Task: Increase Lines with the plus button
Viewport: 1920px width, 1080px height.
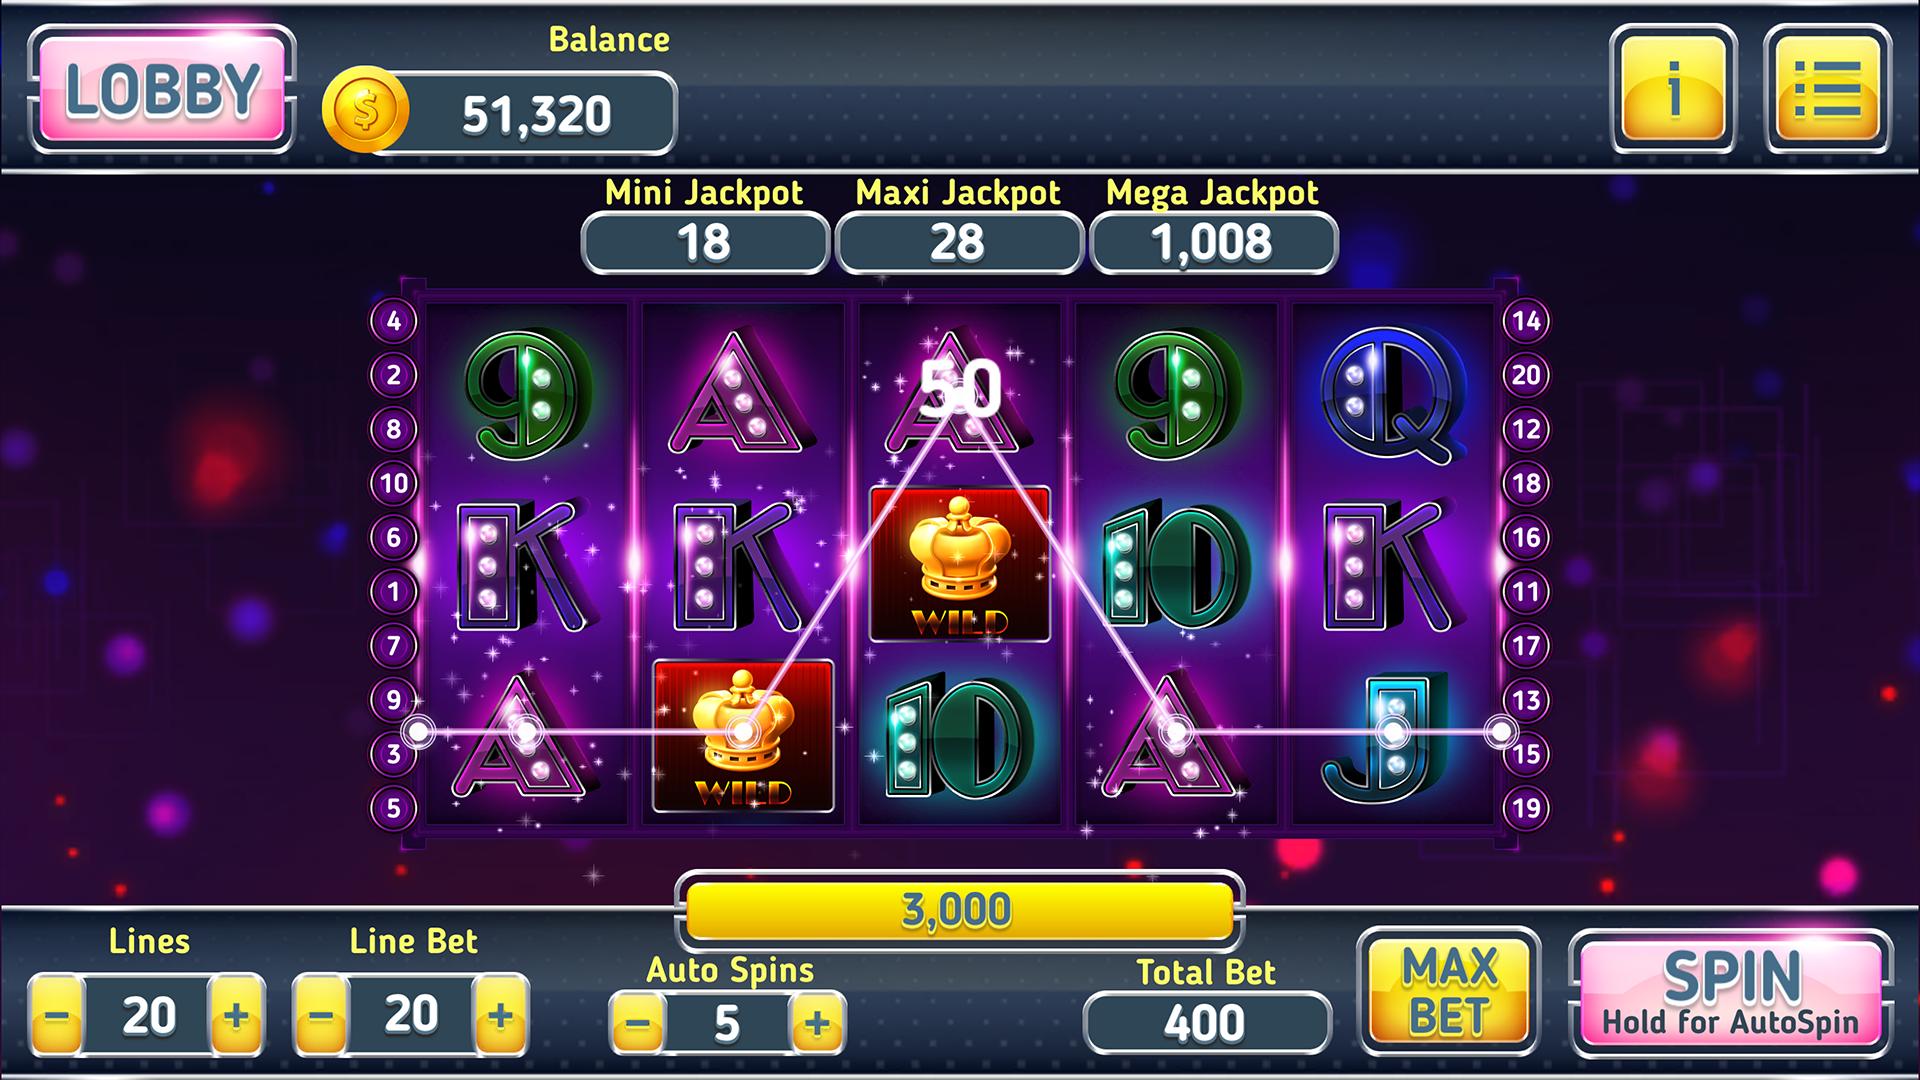Action: pyautogui.click(x=236, y=1016)
